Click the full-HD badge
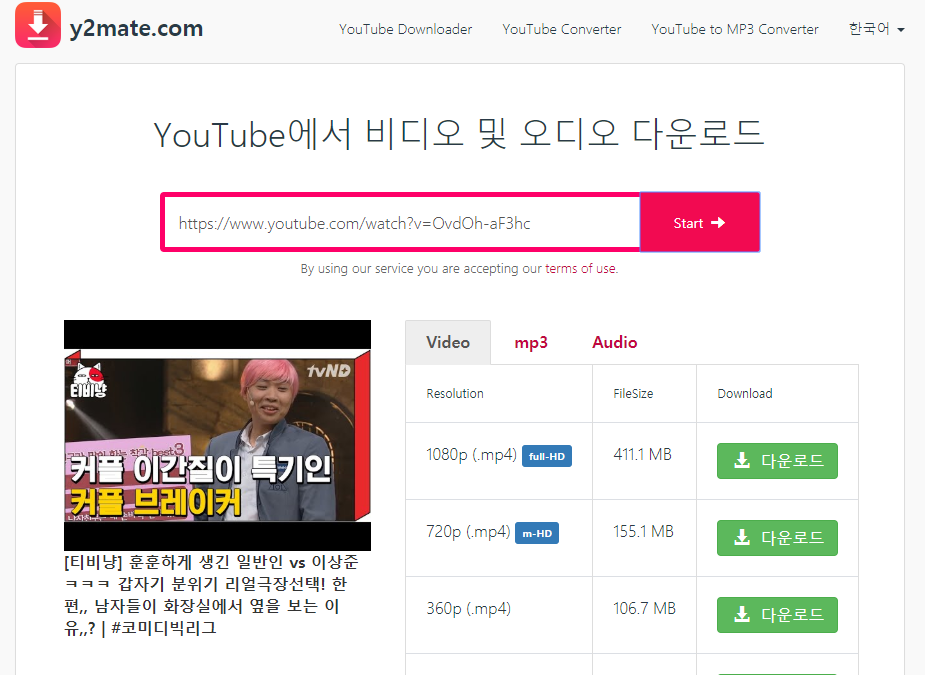This screenshot has width=925, height=675. pyautogui.click(x=547, y=456)
